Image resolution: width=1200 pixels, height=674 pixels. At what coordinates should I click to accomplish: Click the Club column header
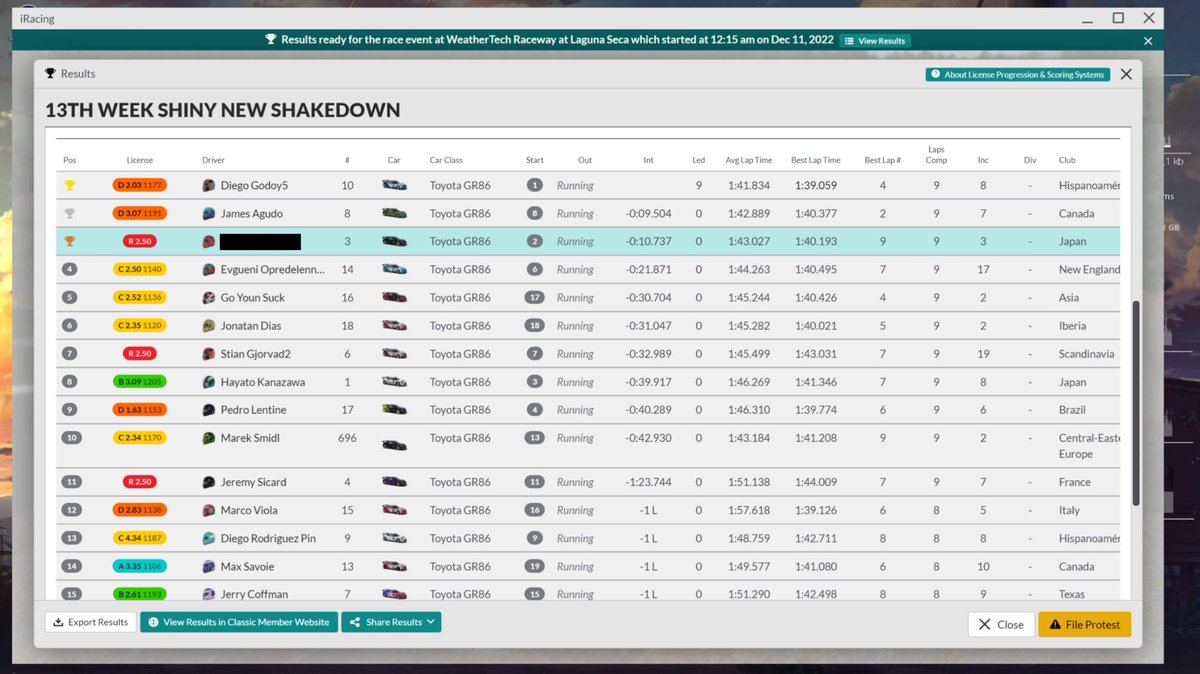tap(1067, 160)
